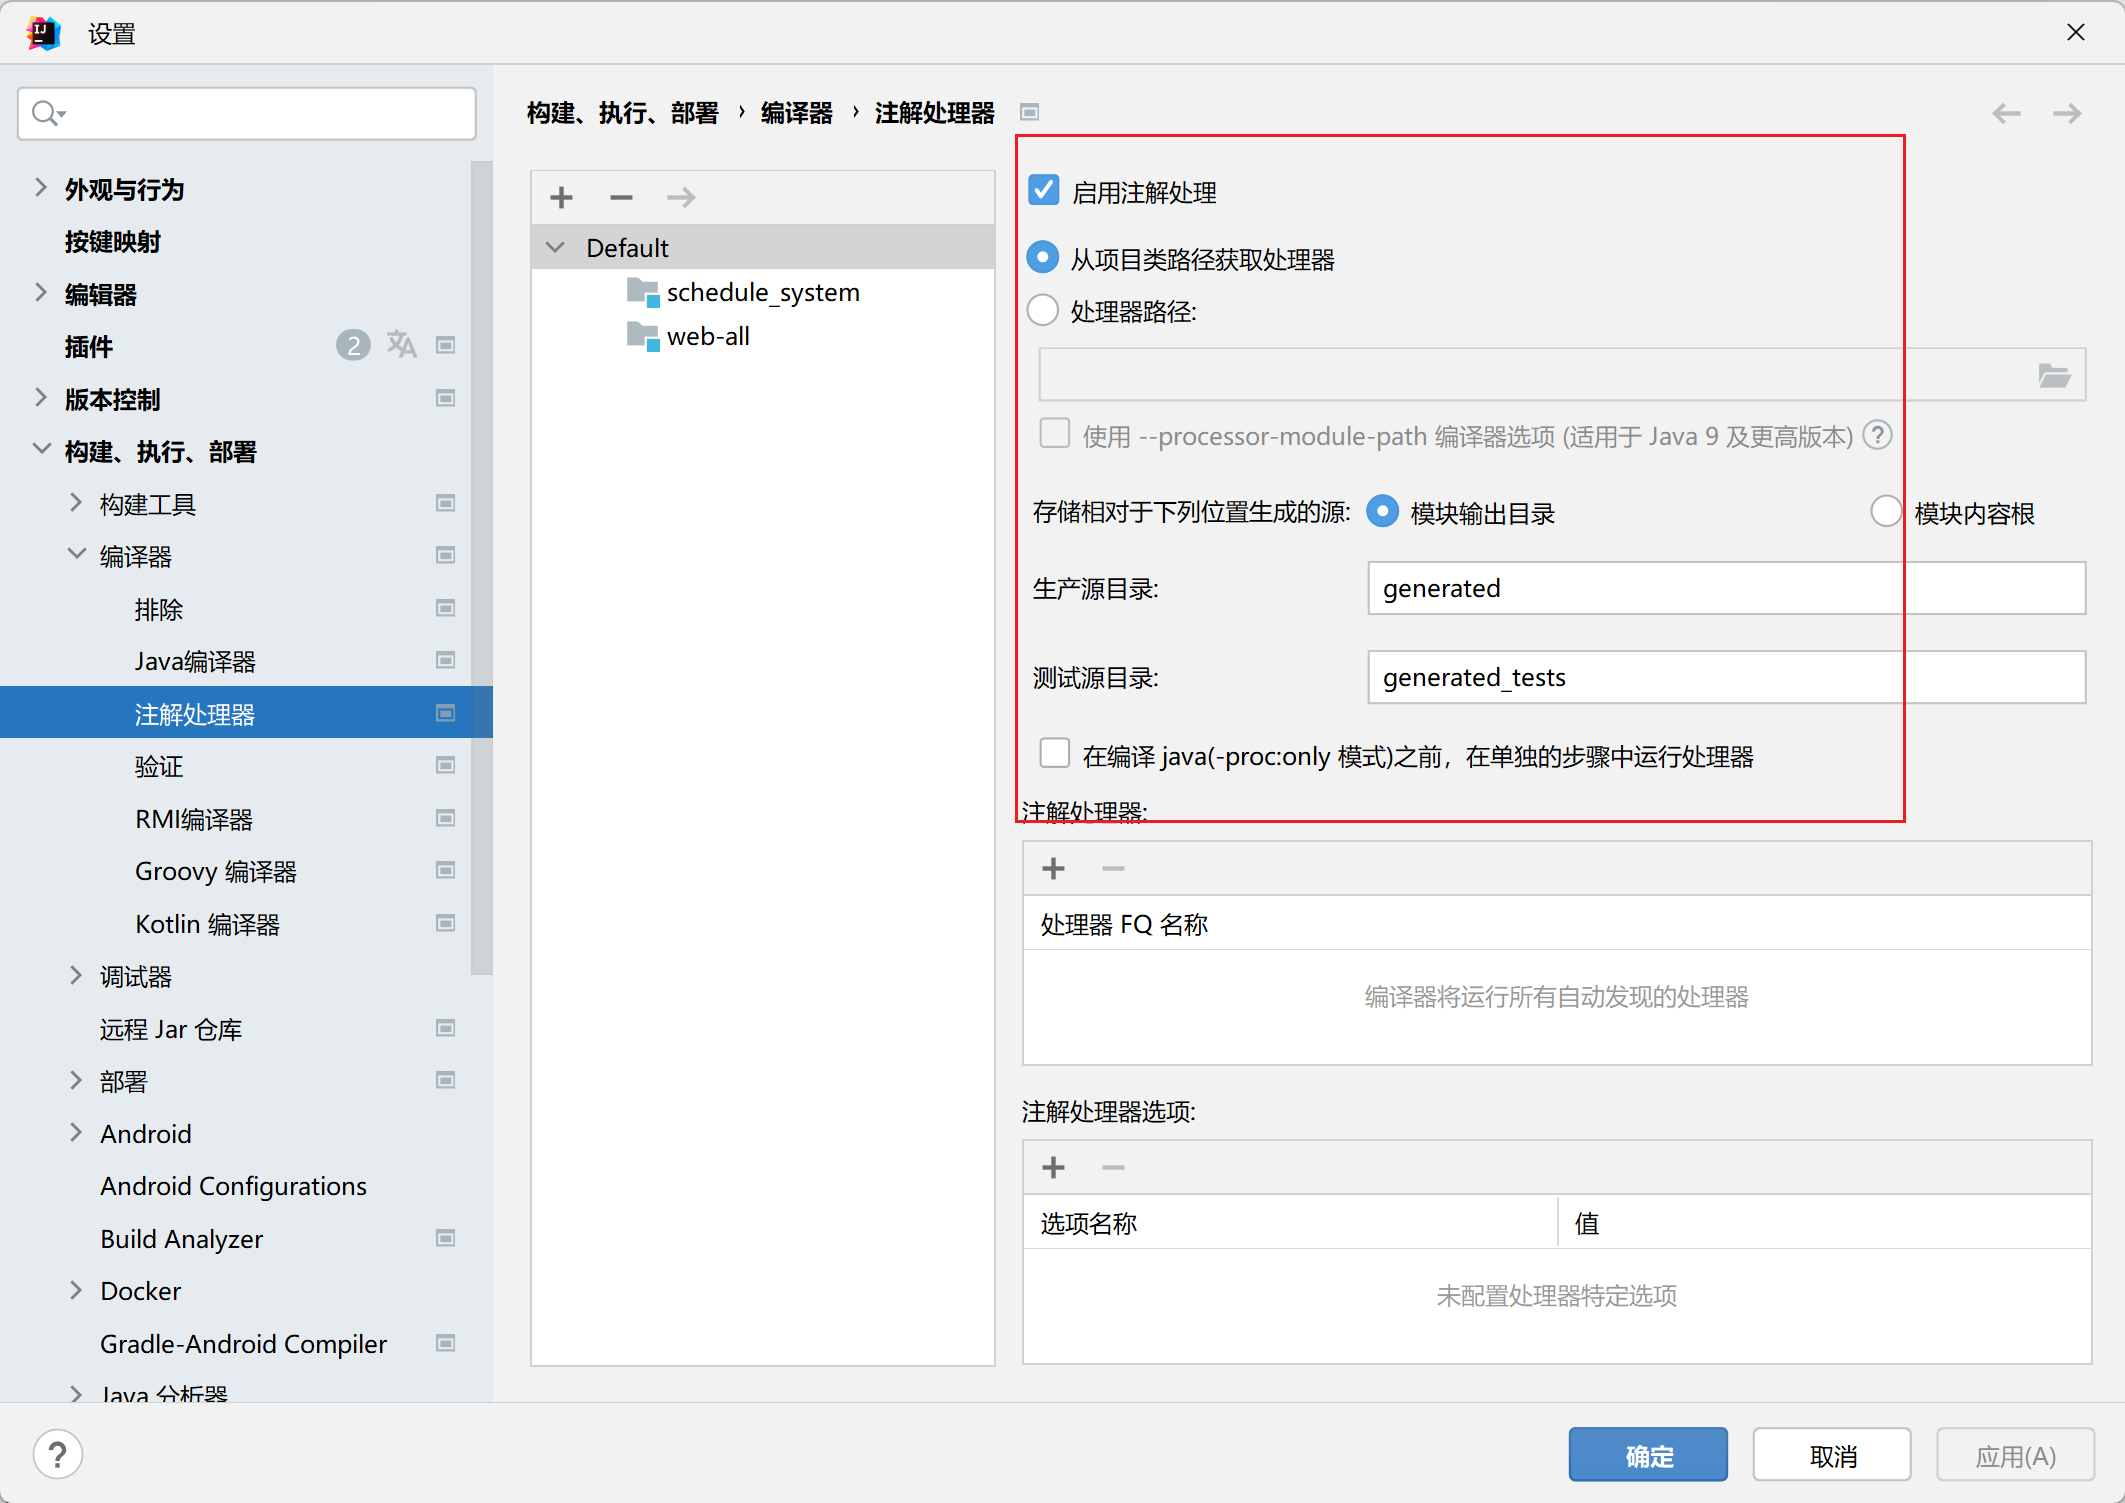The image size is (2125, 1503).
Task: Browse for processor path folder icon
Action: (2054, 376)
